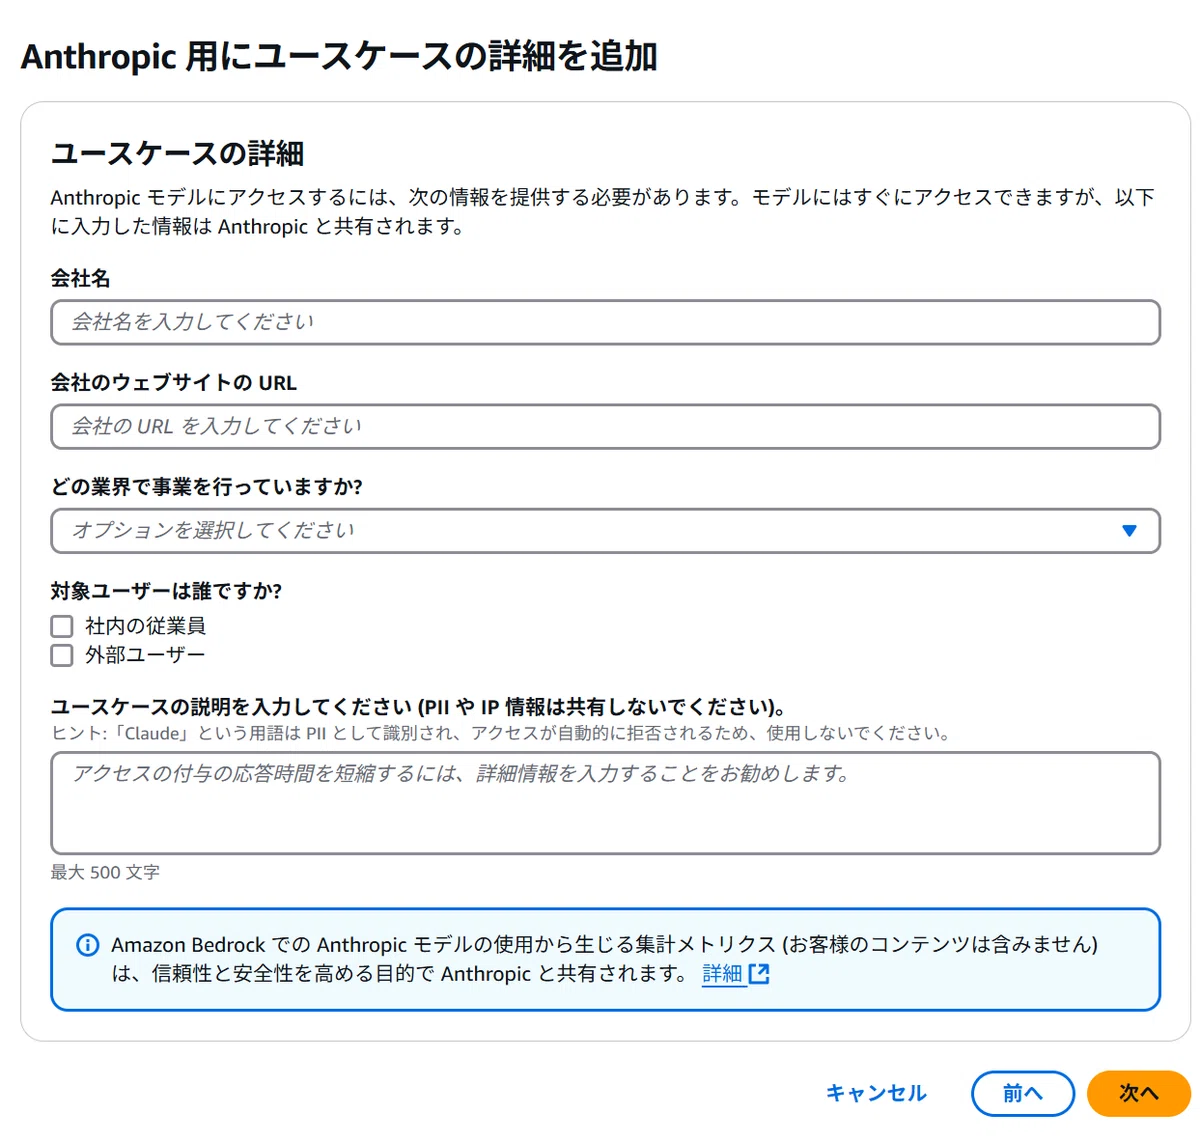
Task: Click the external link icon beside 詳細
Action: (759, 974)
